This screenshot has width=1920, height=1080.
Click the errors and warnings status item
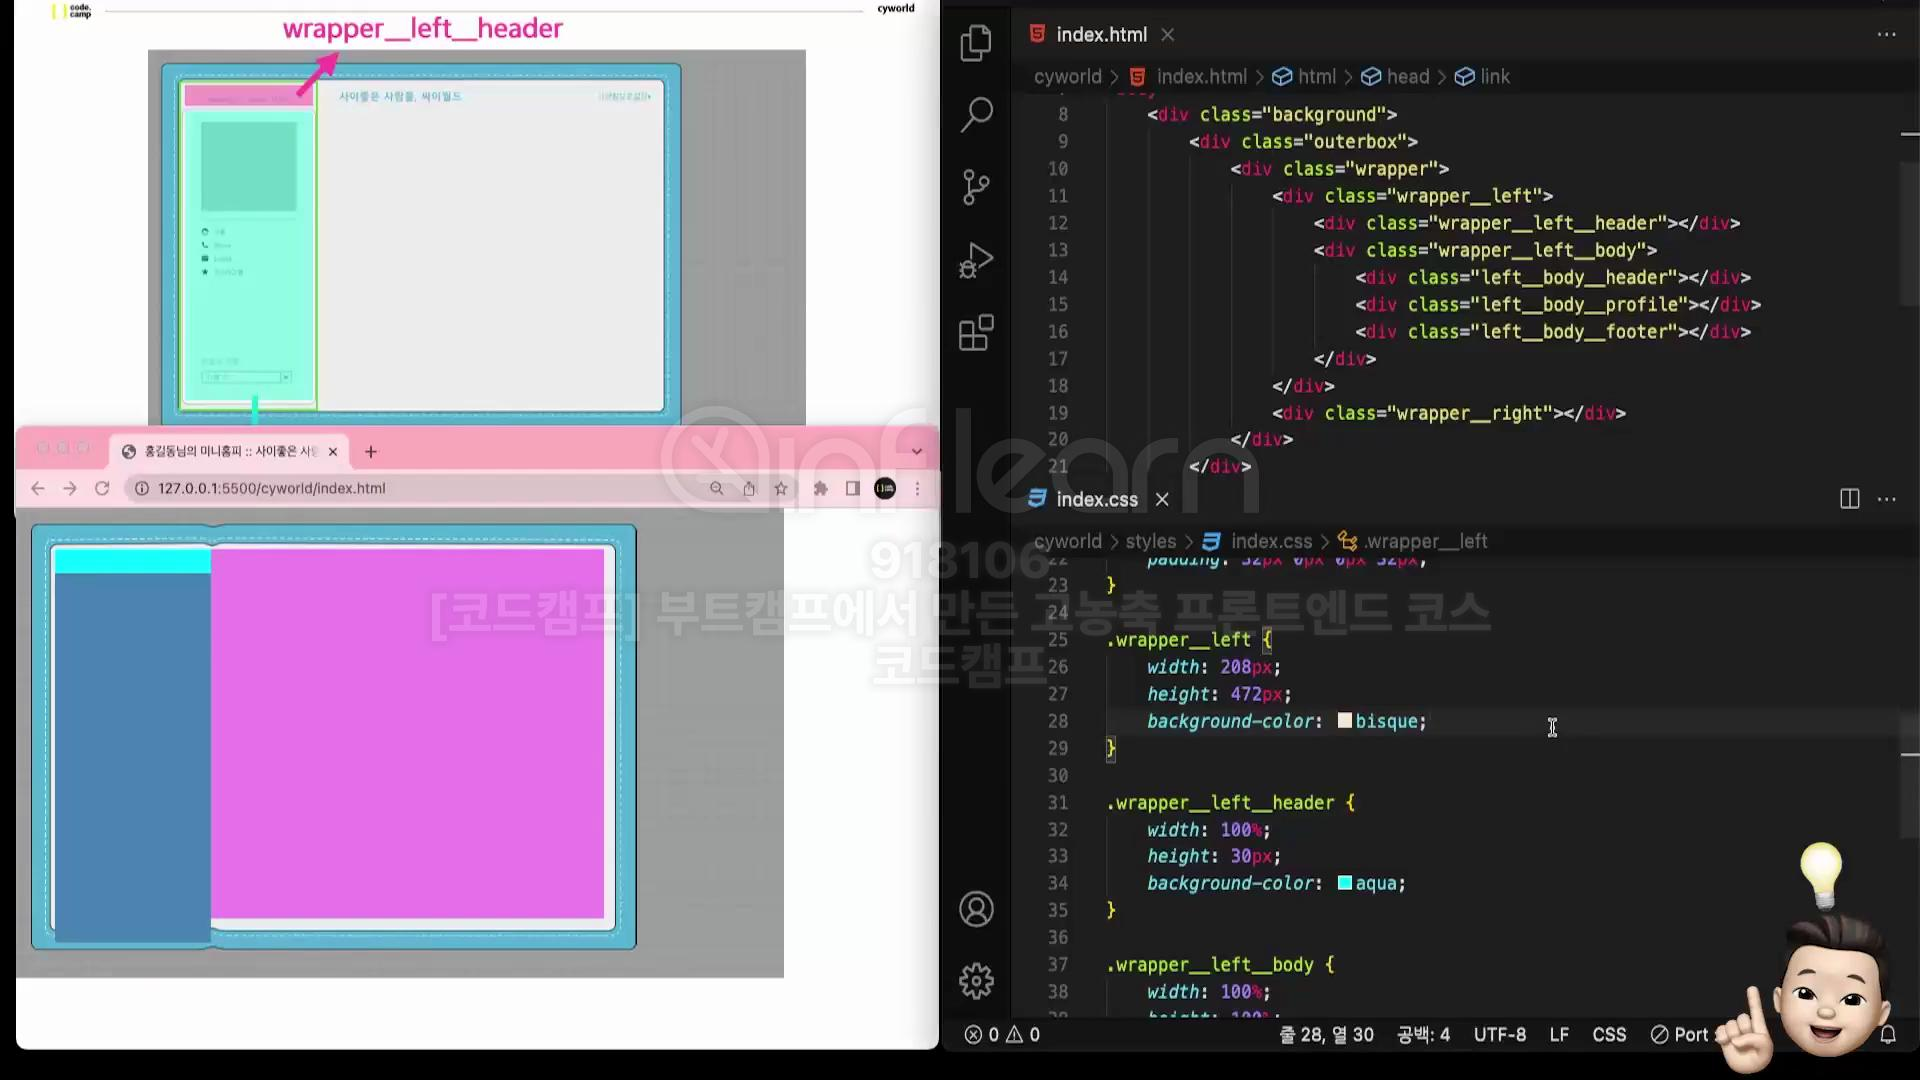[1002, 1035]
